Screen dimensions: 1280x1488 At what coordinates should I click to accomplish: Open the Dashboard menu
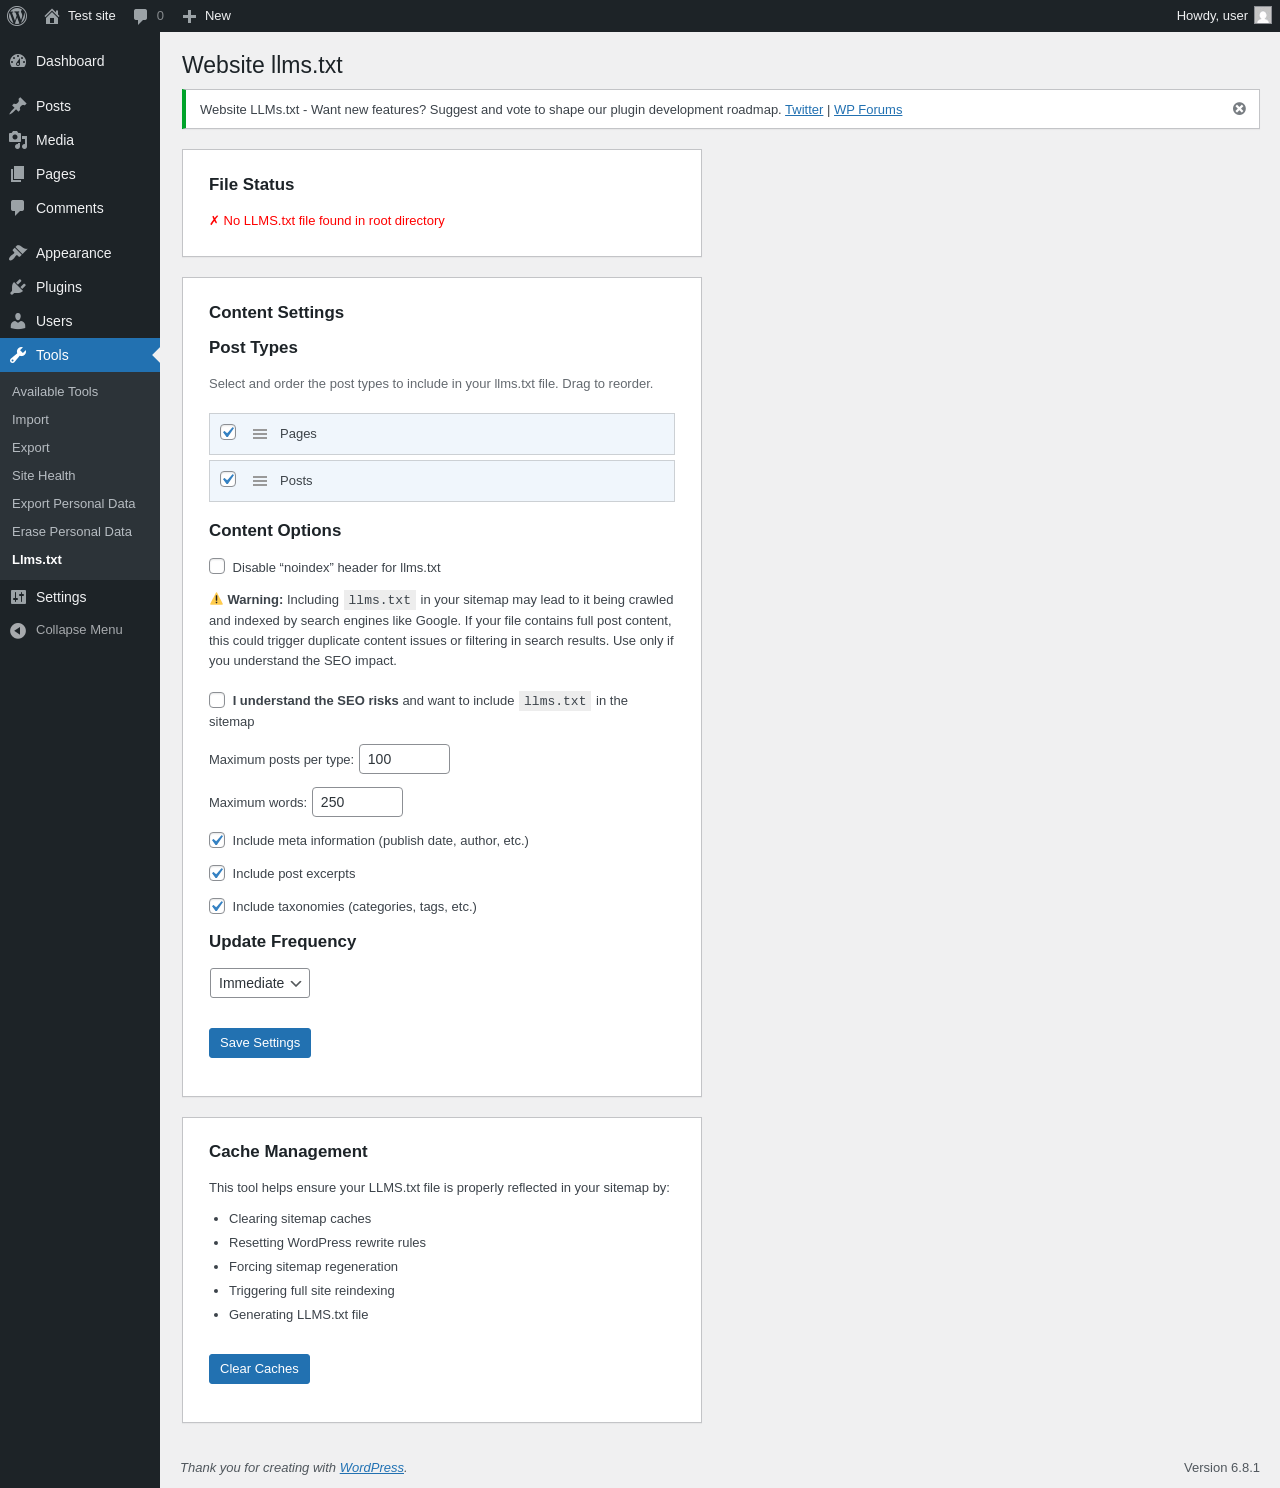pos(80,61)
